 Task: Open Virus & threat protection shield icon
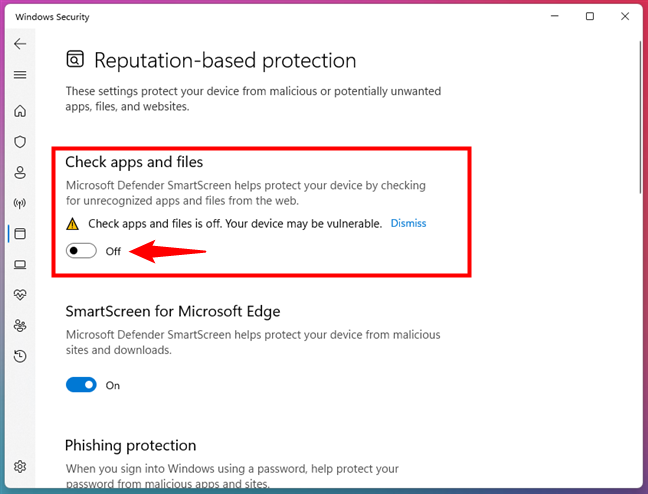[20, 142]
